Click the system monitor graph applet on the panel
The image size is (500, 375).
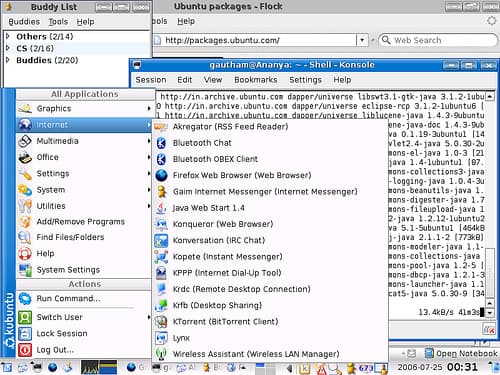[99, 367]
